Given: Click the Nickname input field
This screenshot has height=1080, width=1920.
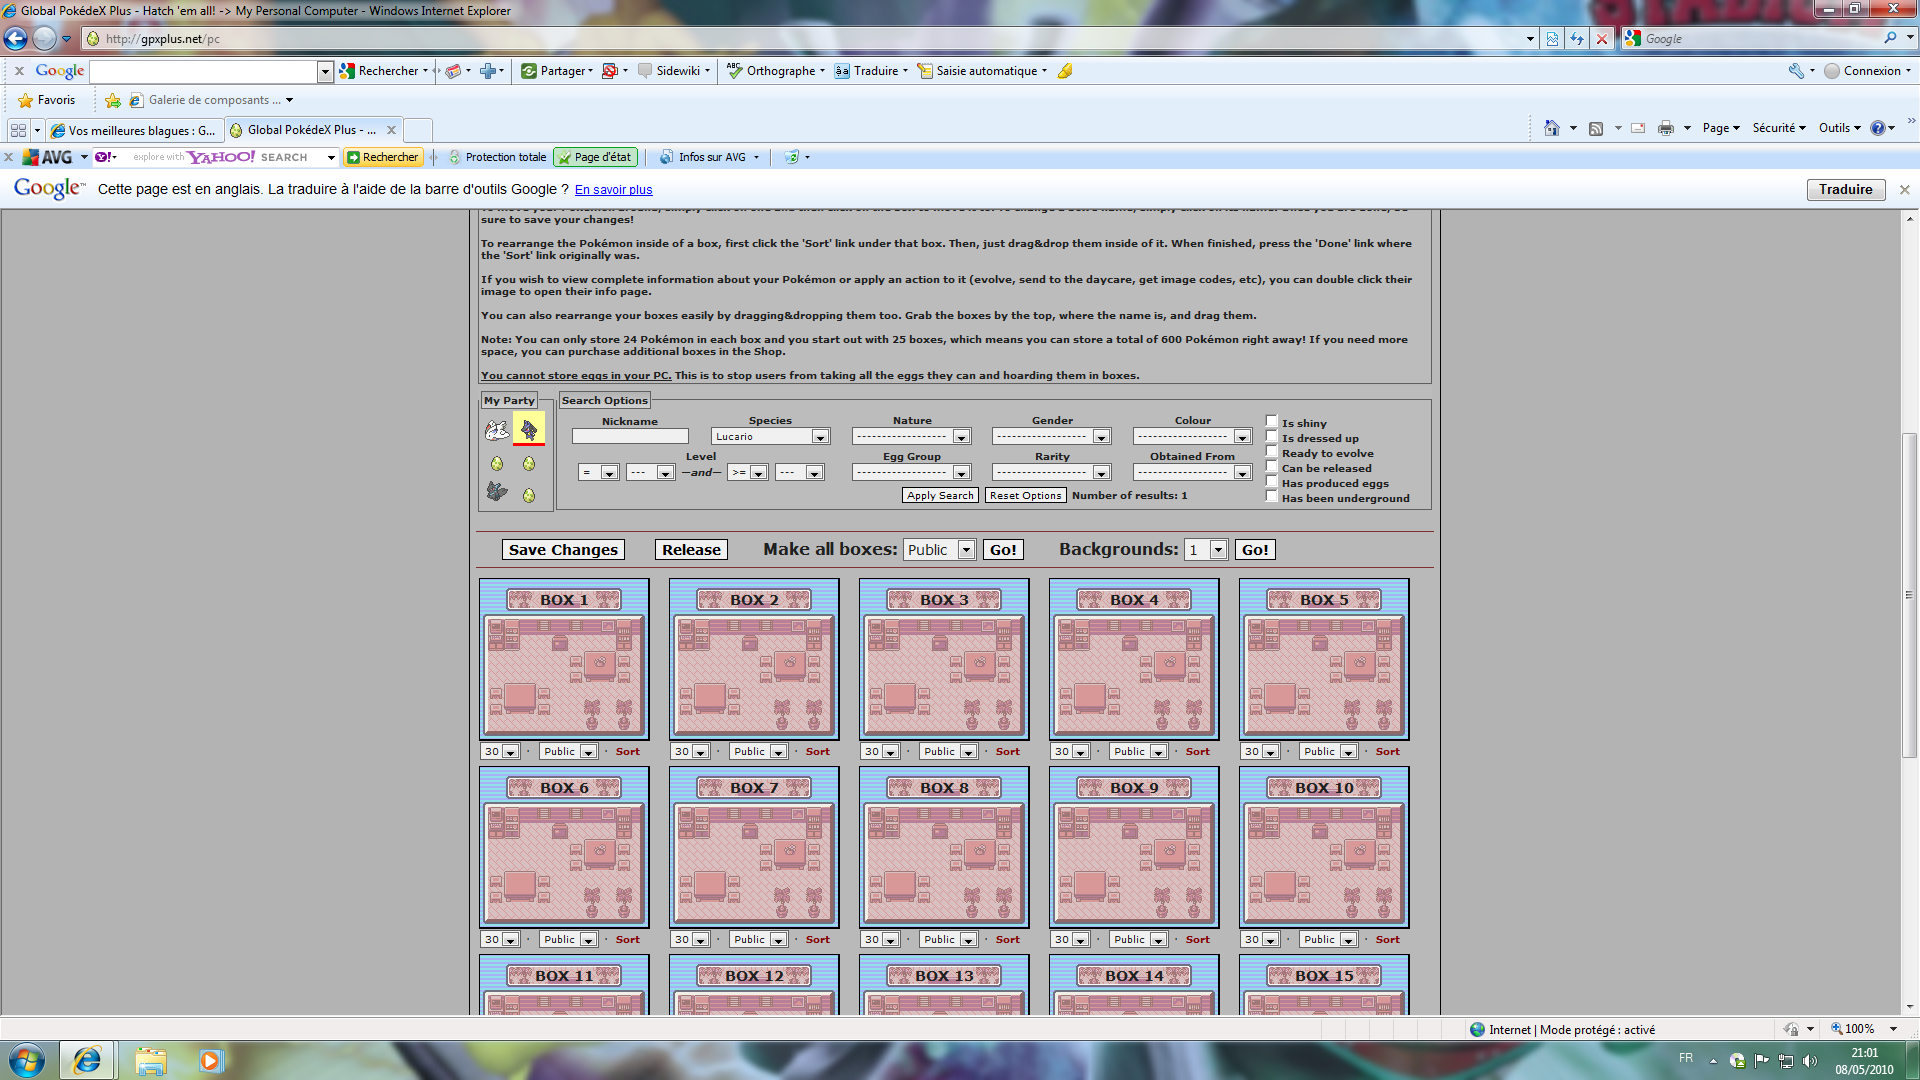Looking at the screenshot, I should click(630, 437).
